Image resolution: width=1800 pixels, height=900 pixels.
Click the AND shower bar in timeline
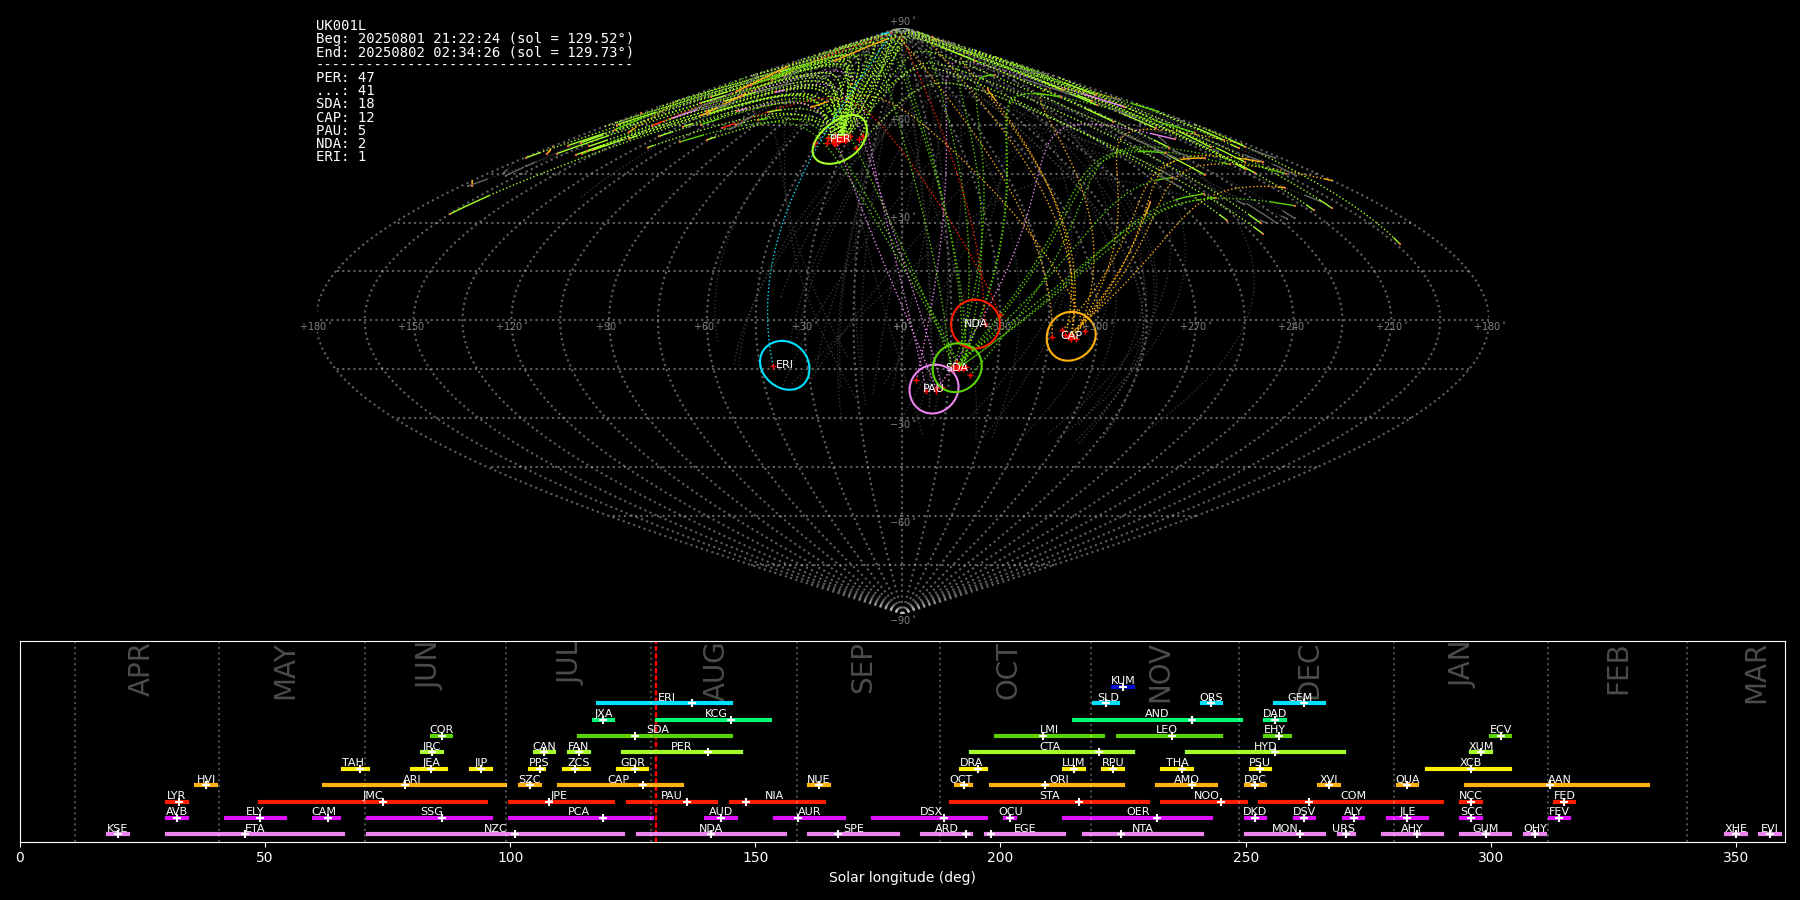tap(1157, 720)
